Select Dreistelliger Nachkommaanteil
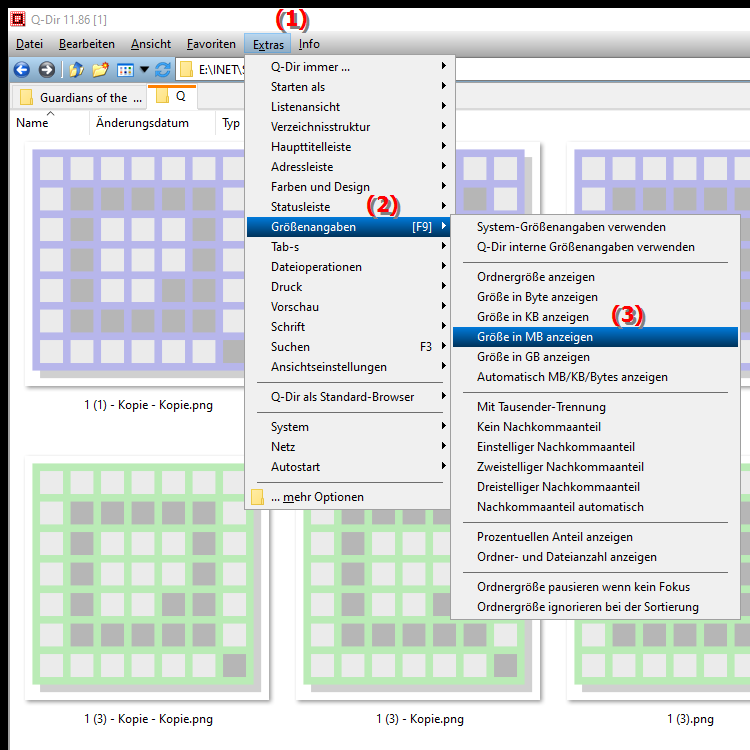750x750 pixels. point(595,487)
